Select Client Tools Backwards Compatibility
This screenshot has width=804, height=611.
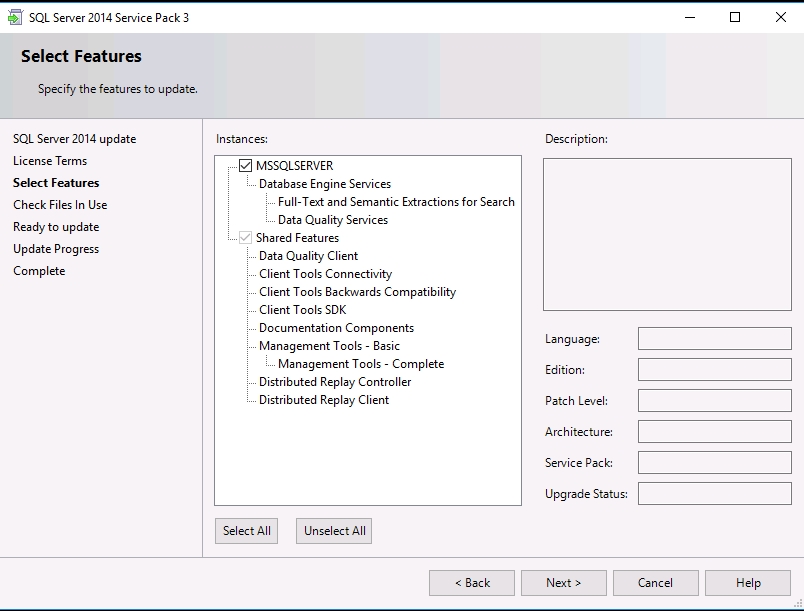[357, 292]
